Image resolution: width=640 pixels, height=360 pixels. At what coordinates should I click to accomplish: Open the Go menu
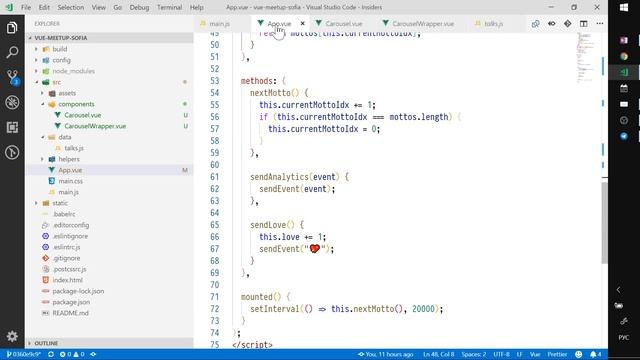click(118, 7)
